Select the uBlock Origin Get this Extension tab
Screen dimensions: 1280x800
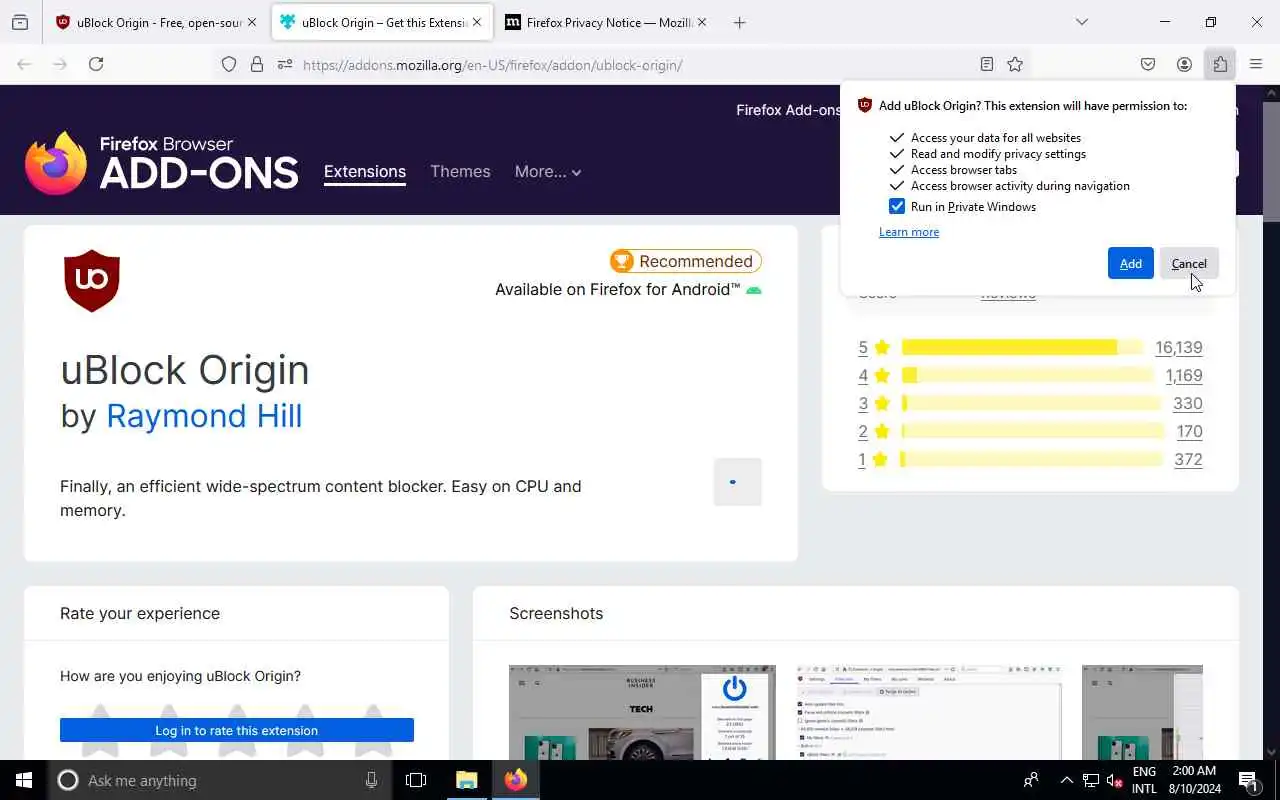click(x=382, y=22)
